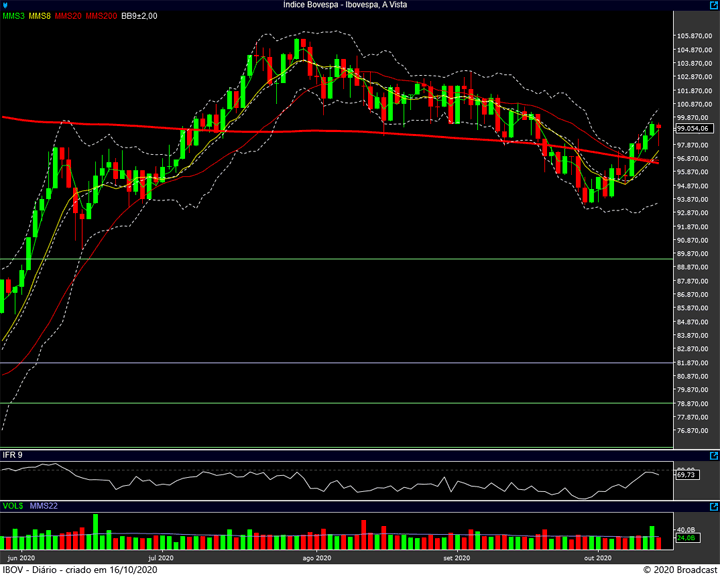Click the MMS200 moving average label
This screenshot has width=720, height=575.
point(100,17)
